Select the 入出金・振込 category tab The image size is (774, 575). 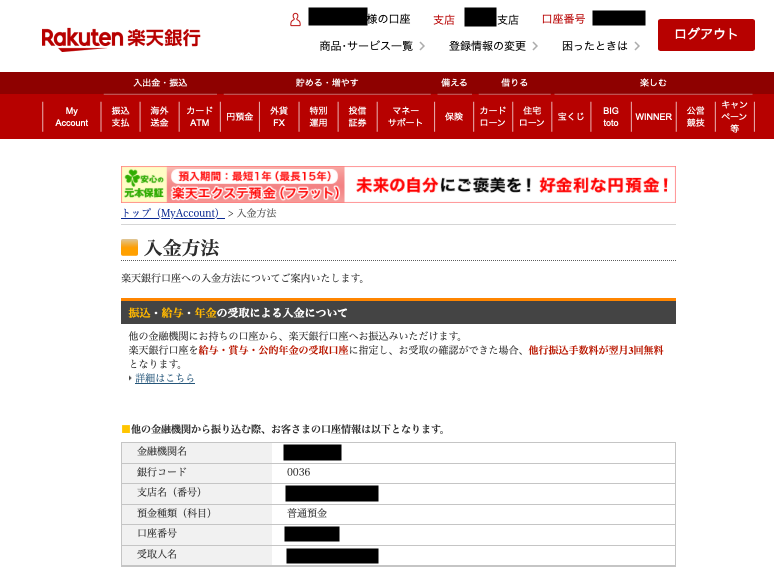point(160,83)
